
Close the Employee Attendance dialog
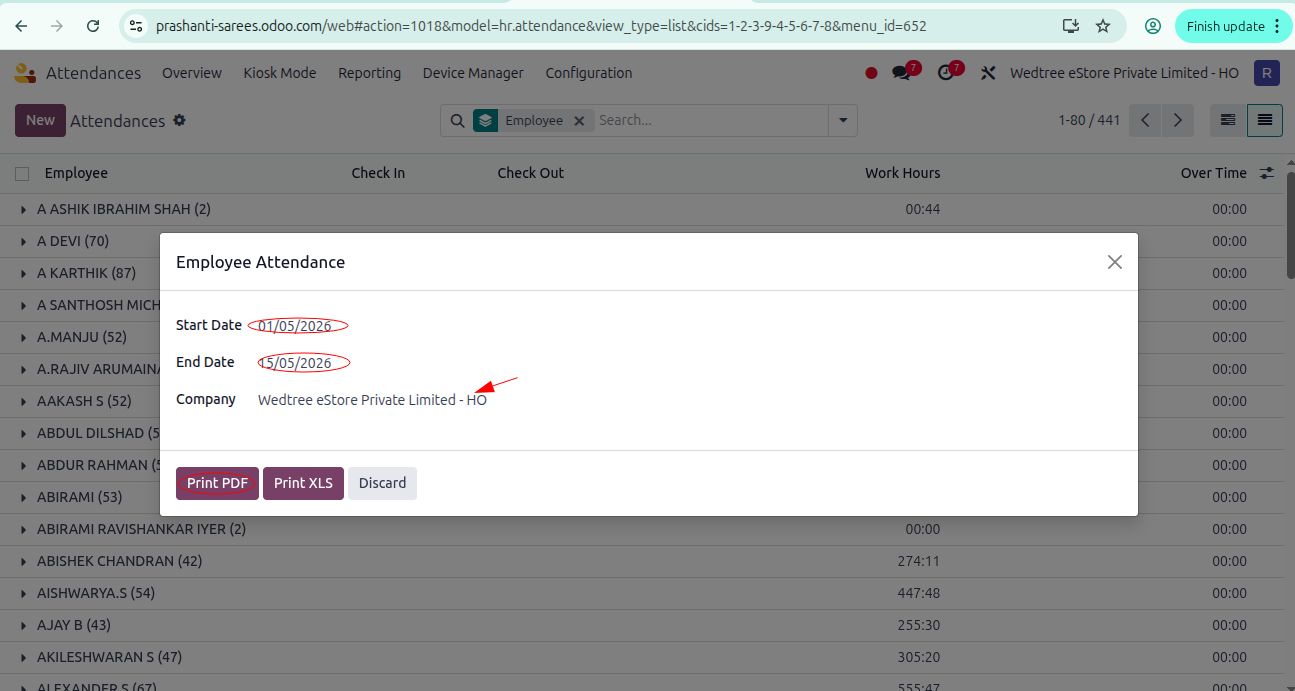coord(1115,262)
